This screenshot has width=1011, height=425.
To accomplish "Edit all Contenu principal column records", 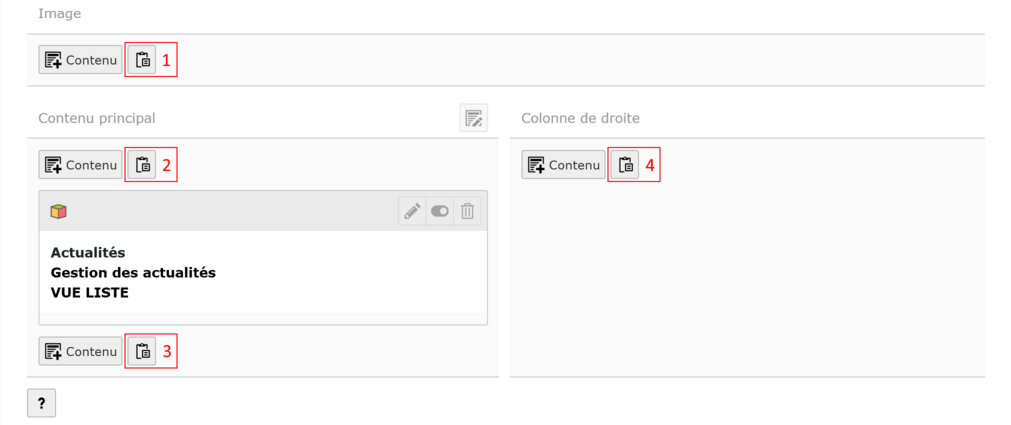I will (x=473, y=118).
